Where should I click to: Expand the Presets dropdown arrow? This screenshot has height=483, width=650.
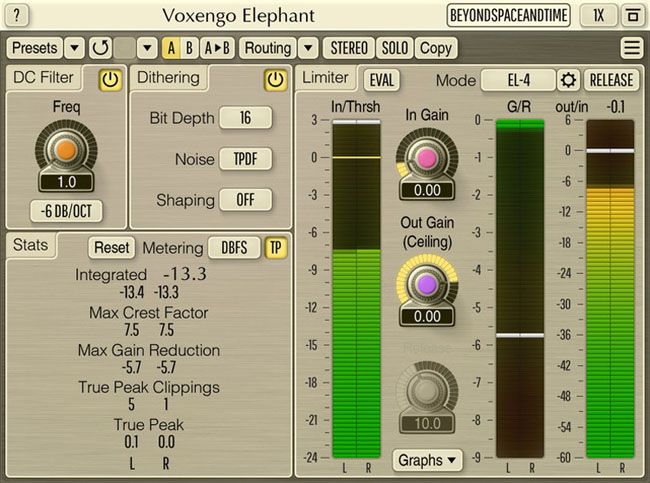[x=75, y=48]
